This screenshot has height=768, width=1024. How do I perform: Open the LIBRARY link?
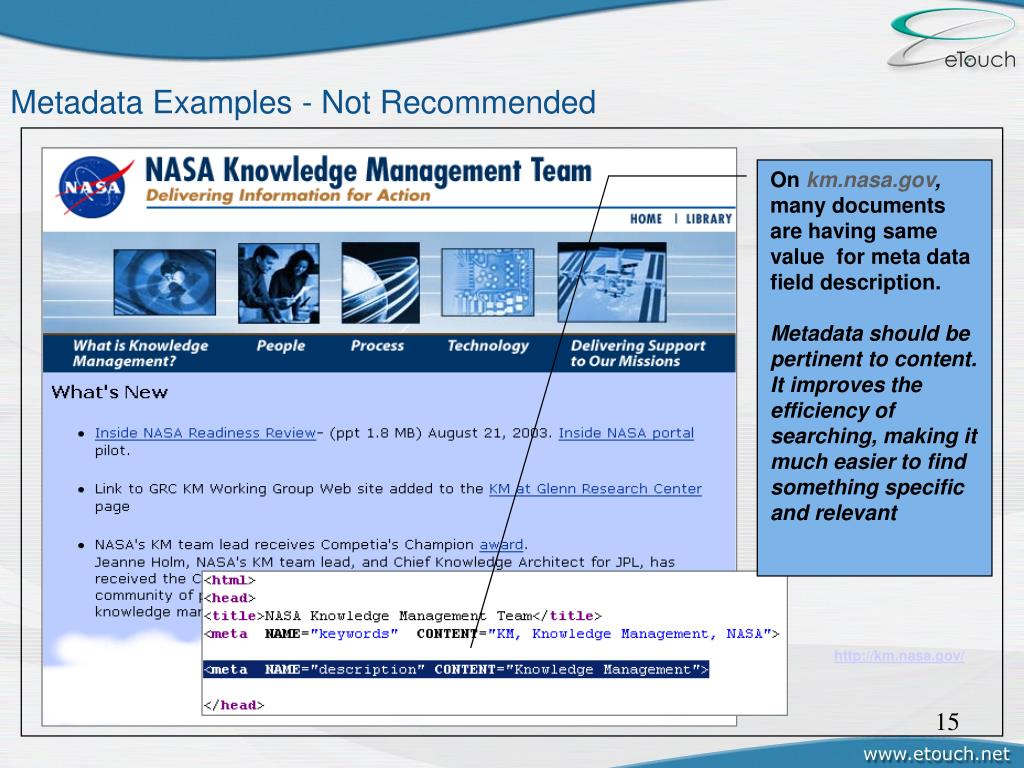coord(709,219)
